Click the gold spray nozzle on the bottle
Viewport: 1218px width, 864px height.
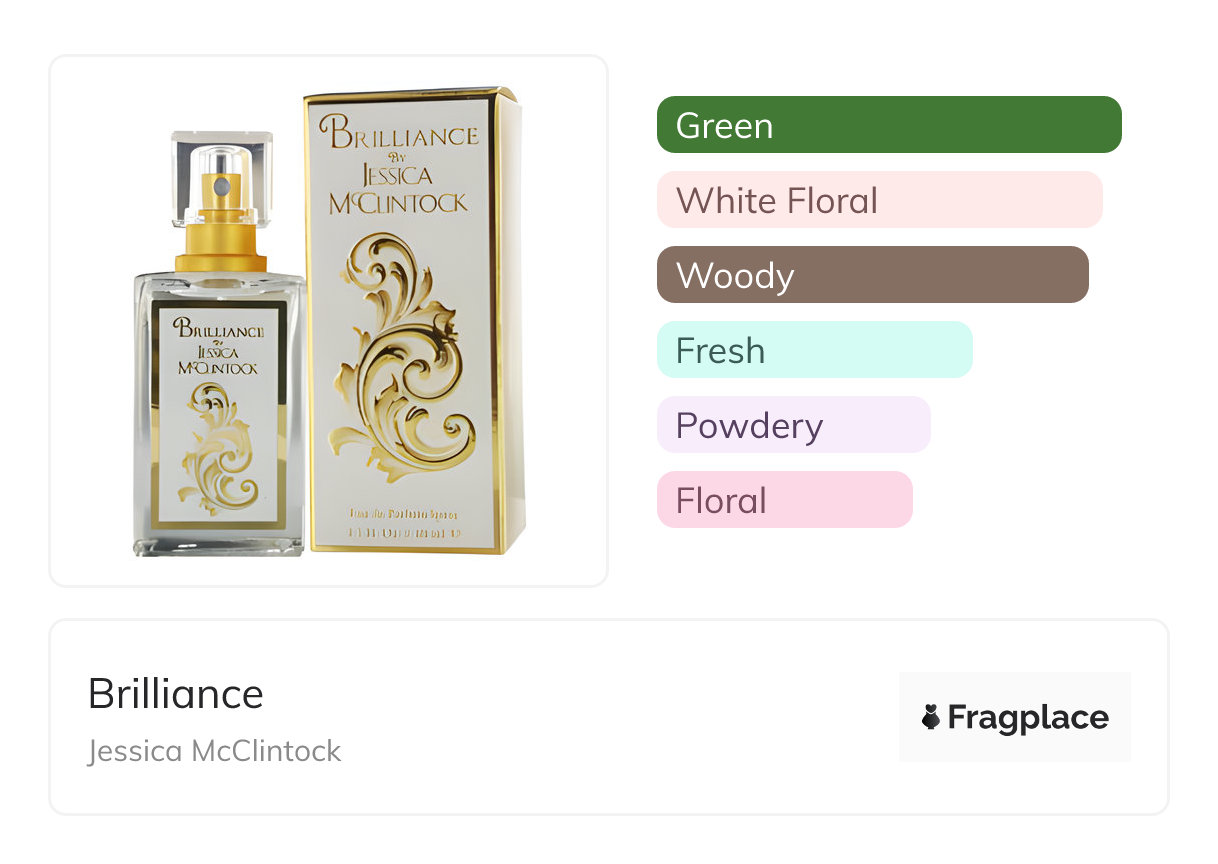click(x=221, y=220)
